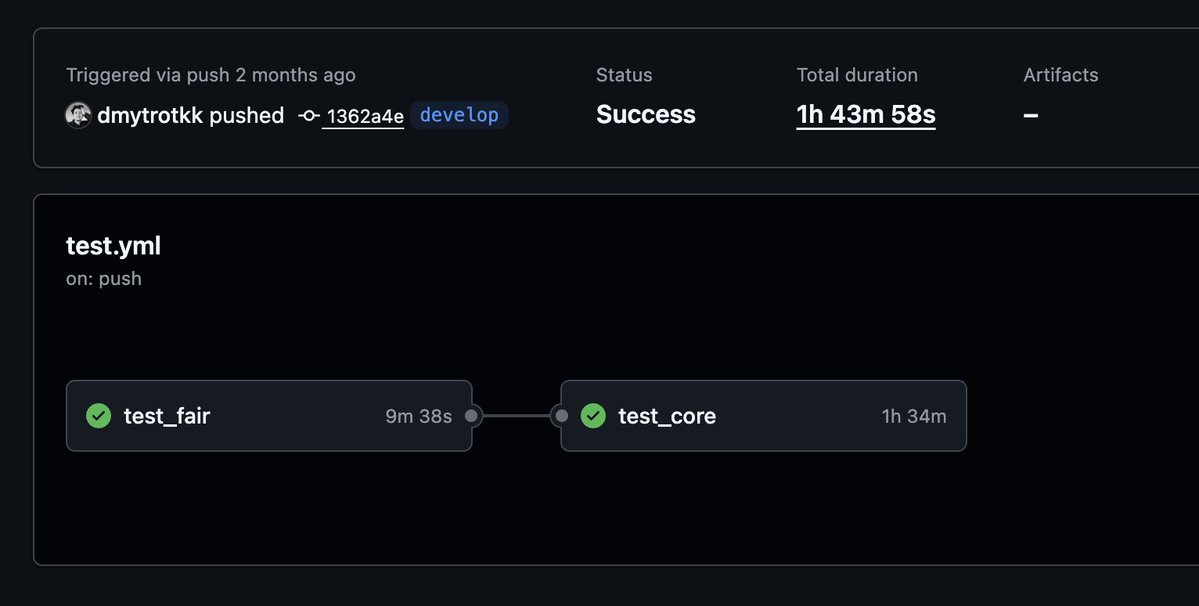The height and width of the screenshot is (606, 1199).
Task: Click test_core input connector dot
Action: click(x=561, y=416)
